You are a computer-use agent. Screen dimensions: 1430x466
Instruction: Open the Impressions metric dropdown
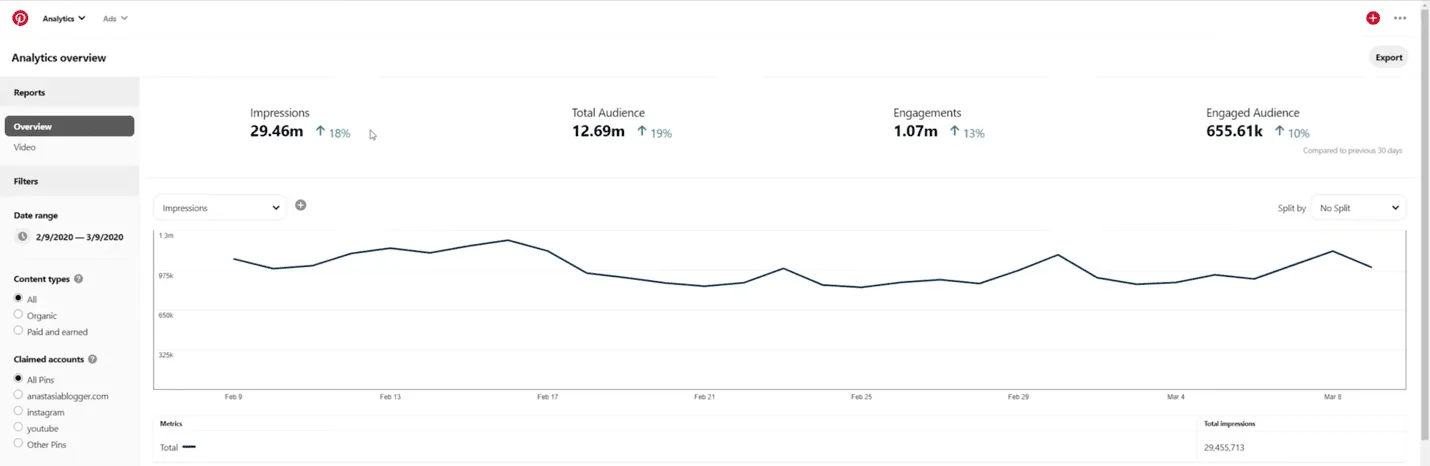(x=220, y=208)
